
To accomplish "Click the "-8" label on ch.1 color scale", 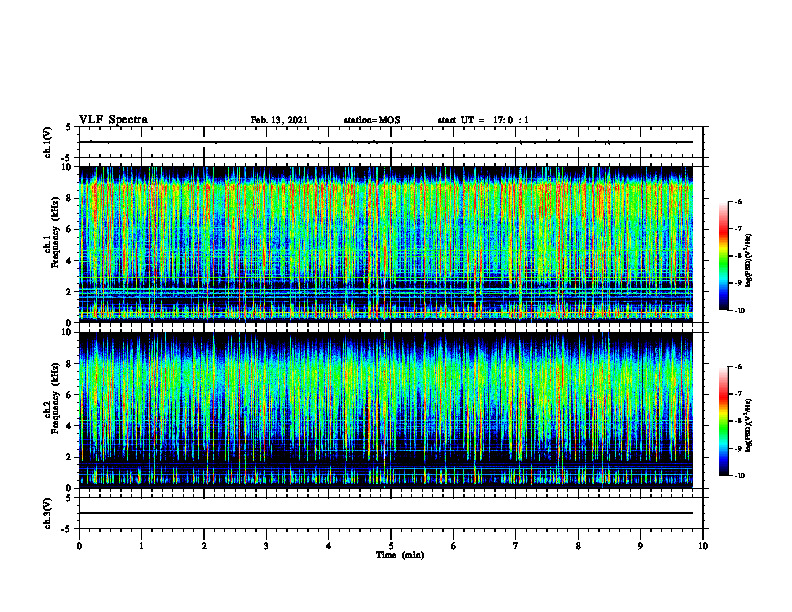I will [x=738, y=256].
